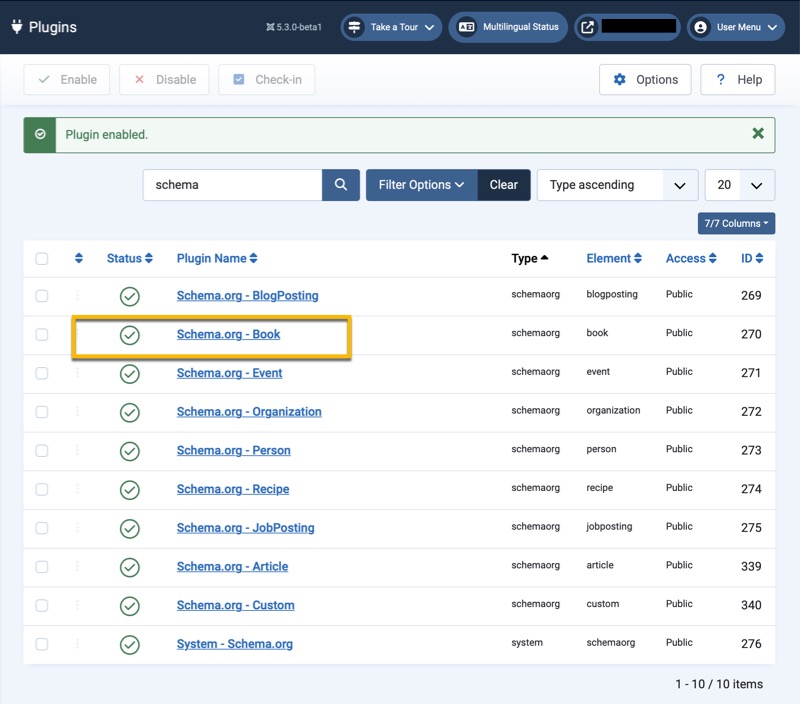Tick the checkbox for Schema.org - Custom
The image size is (800, 704).
[42, 605]
